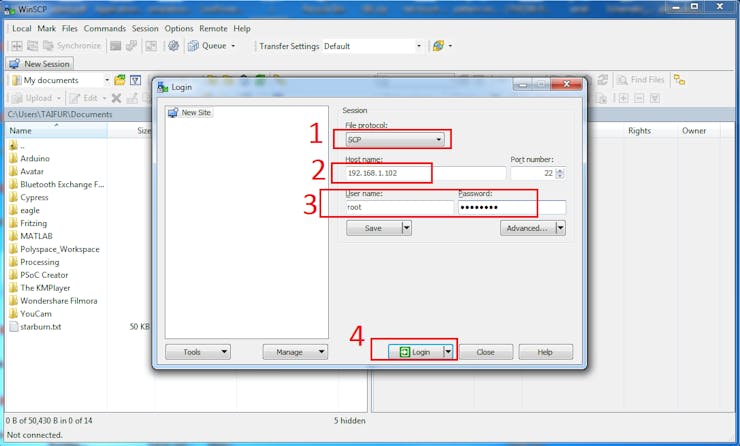The height and width of the screenshot is (446, 740).
Task: Open the Manage dropdown button
Action: (295, 352)
